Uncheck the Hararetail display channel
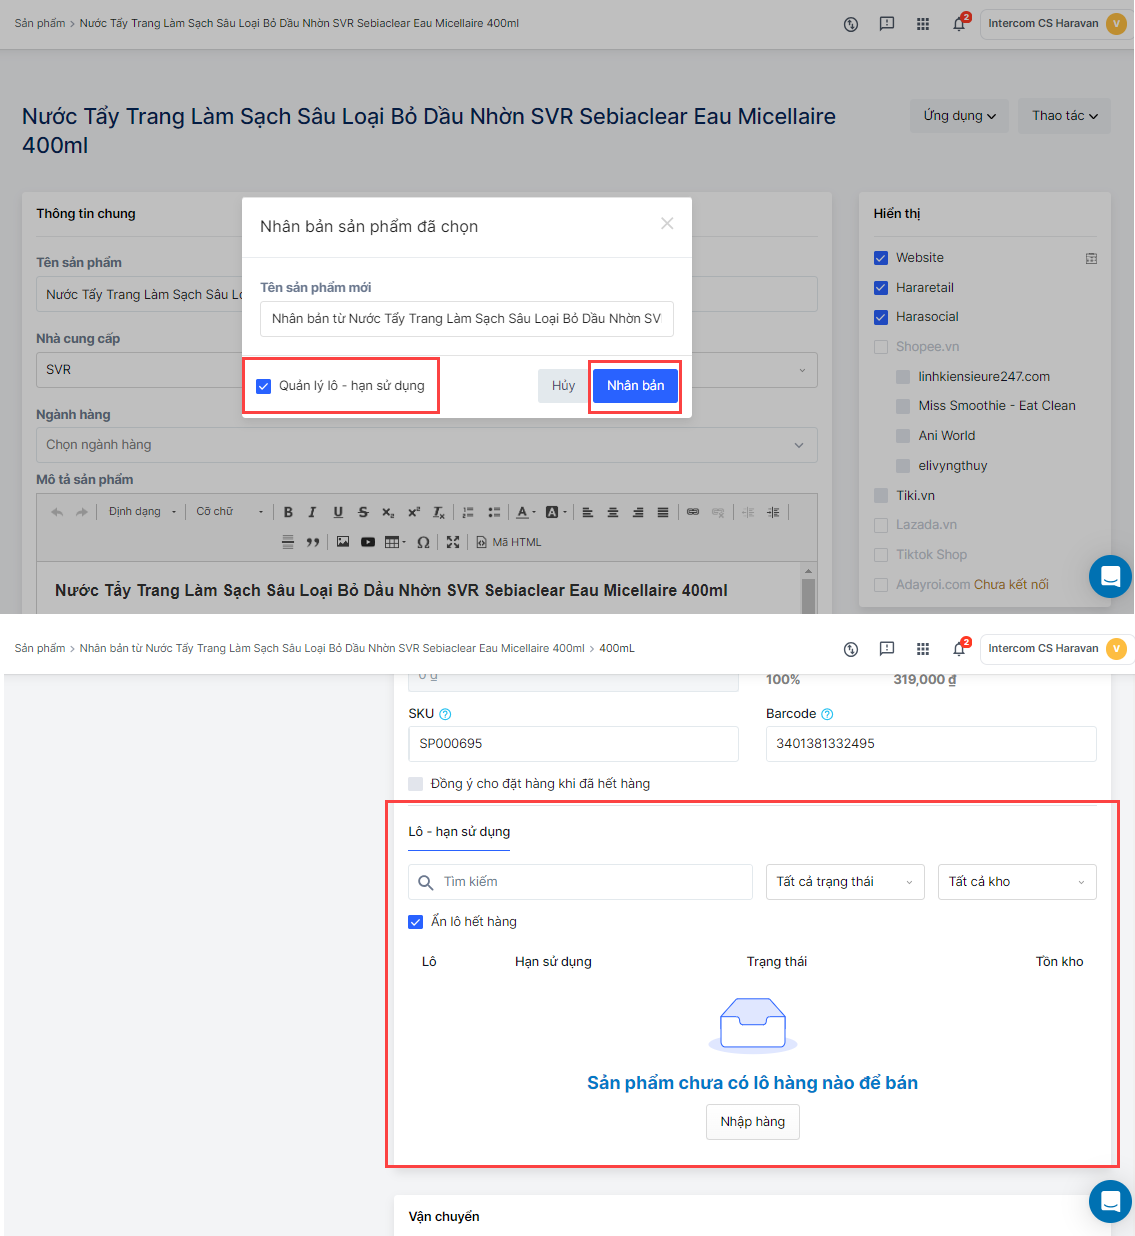 [x=881, y=288]
